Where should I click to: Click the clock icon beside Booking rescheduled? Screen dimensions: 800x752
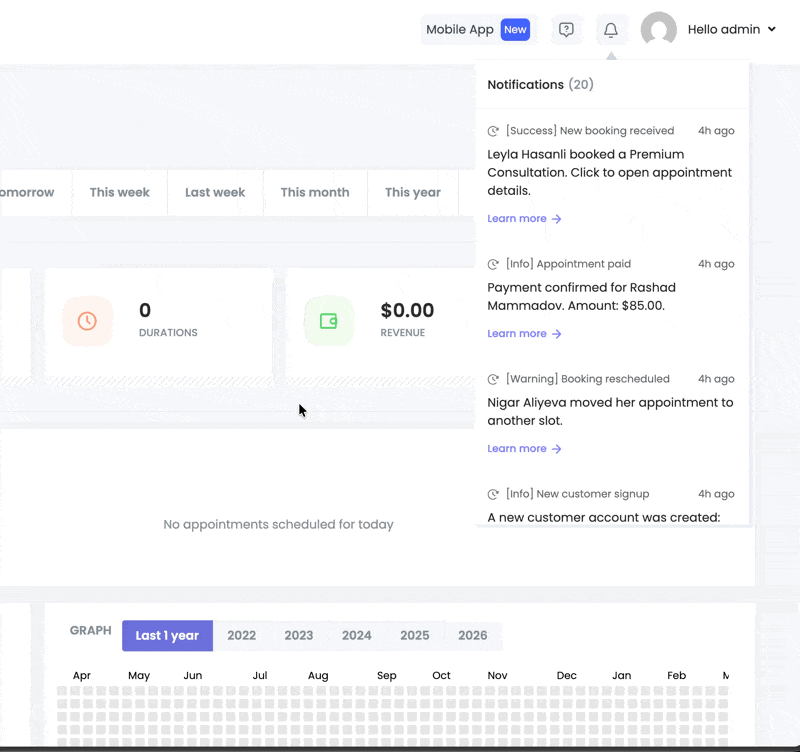(x=493, y=379)
